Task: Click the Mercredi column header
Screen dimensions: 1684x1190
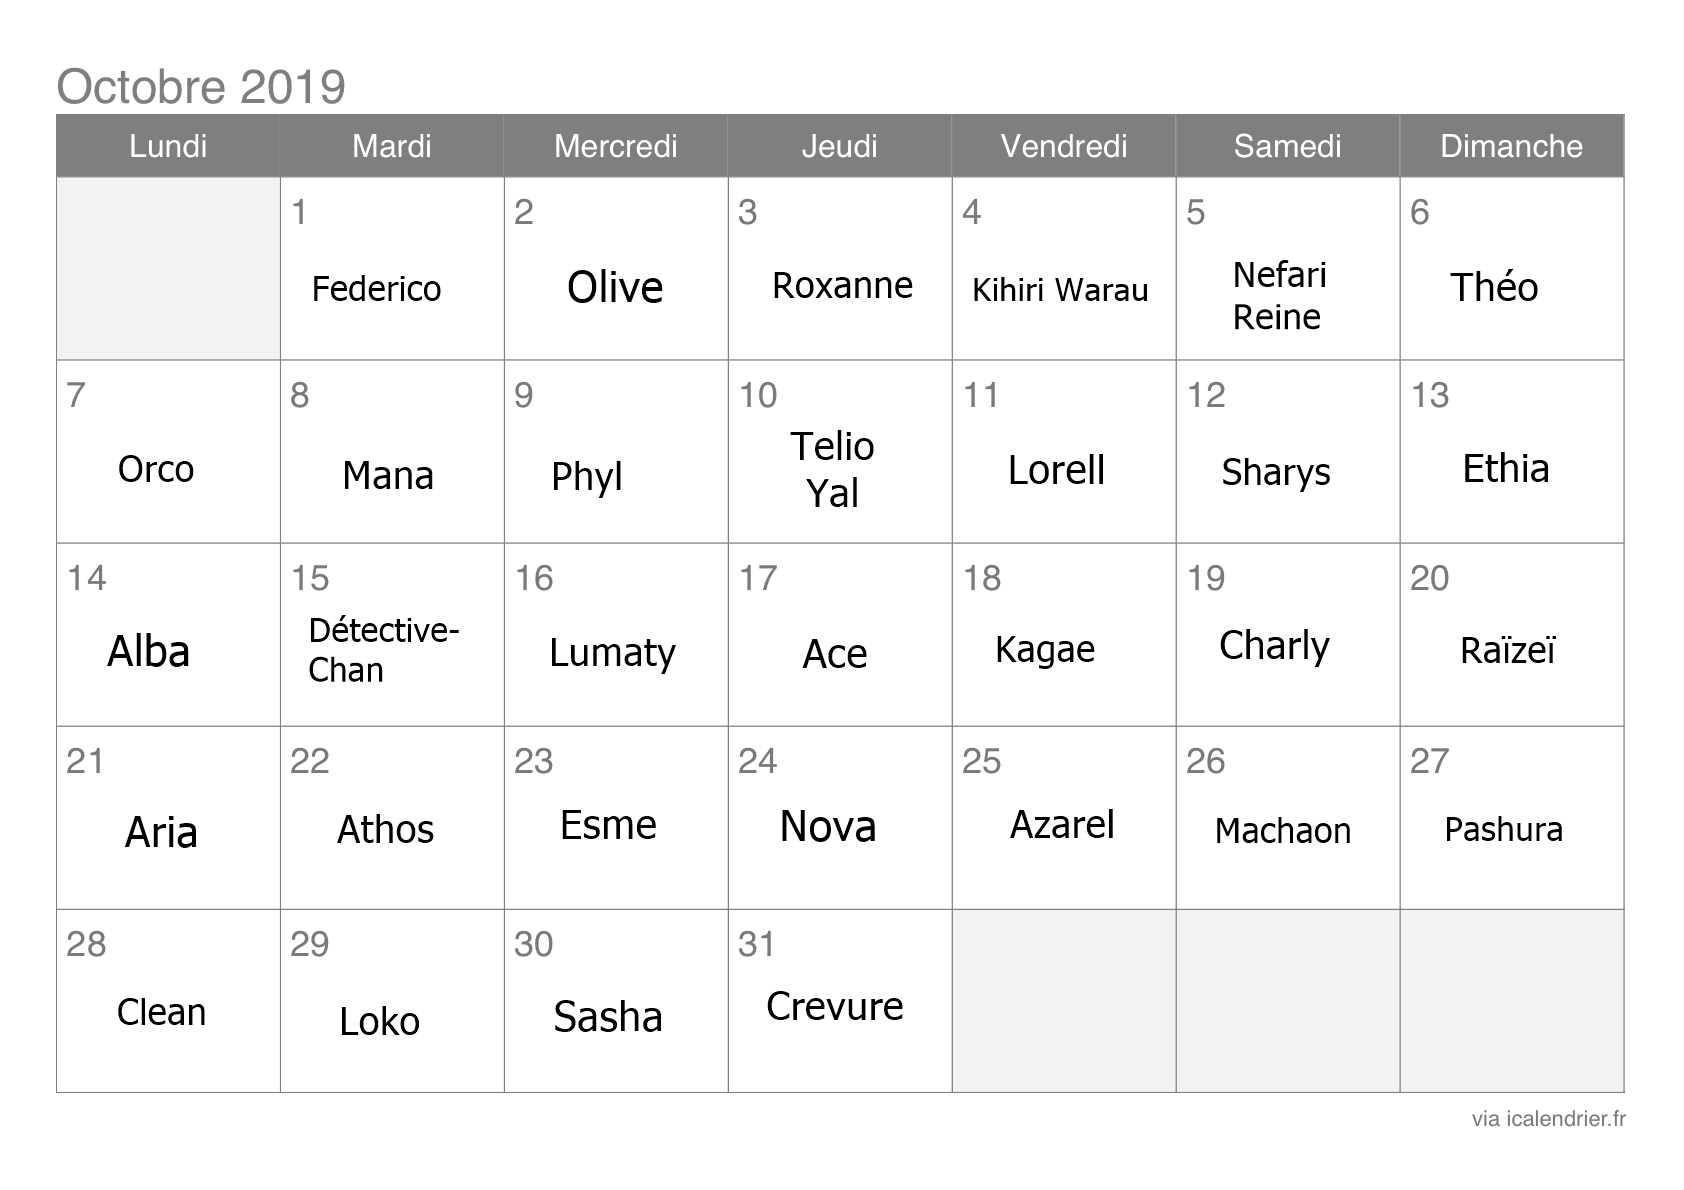Action: tap(616, 146)
